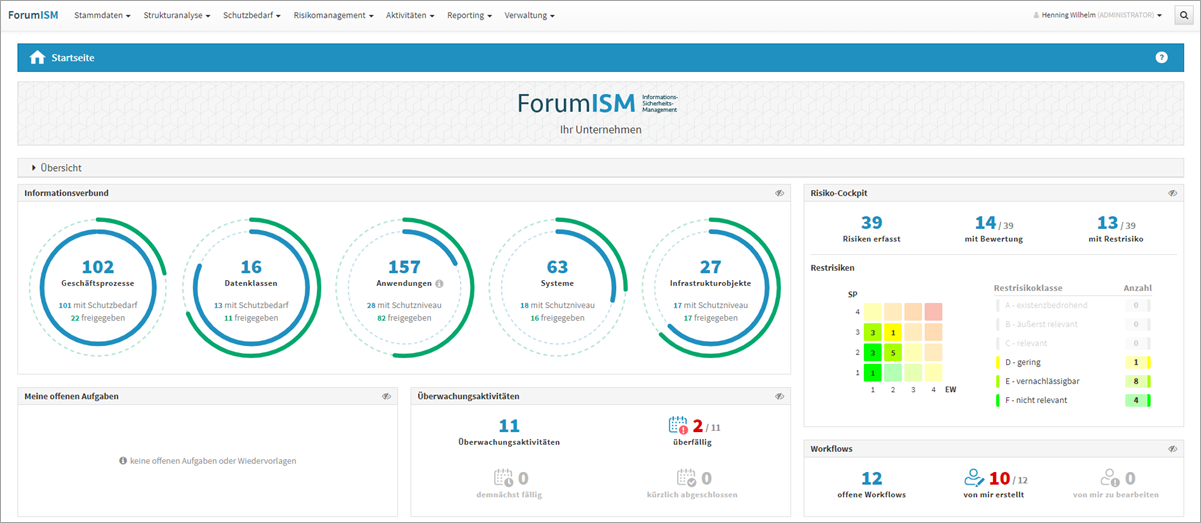Click the search magnifier icon
Viewport: 1201px width, 523px height.
click(1181, 16)
